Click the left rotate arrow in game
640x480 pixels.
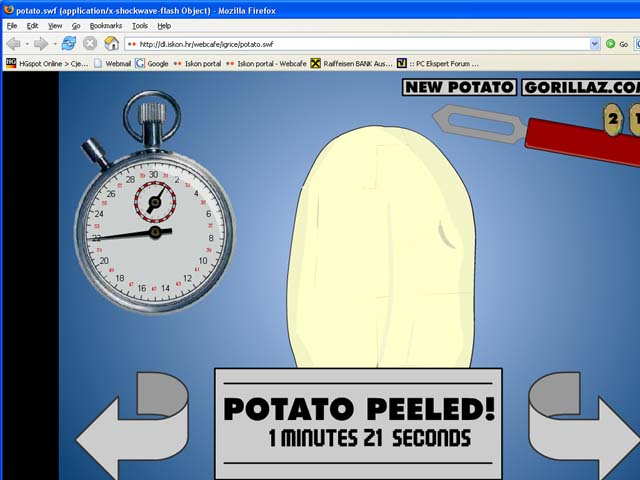pyautogui.click(x=131, y=425)
